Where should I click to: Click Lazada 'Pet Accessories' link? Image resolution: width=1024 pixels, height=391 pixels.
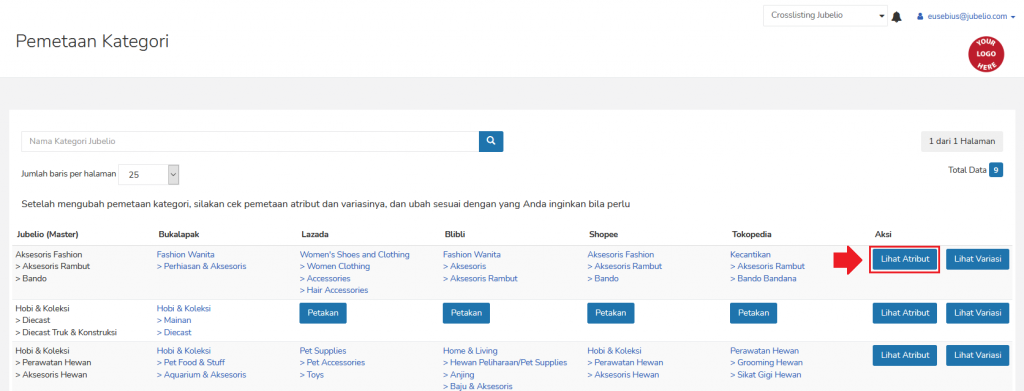tap(332, 362)
